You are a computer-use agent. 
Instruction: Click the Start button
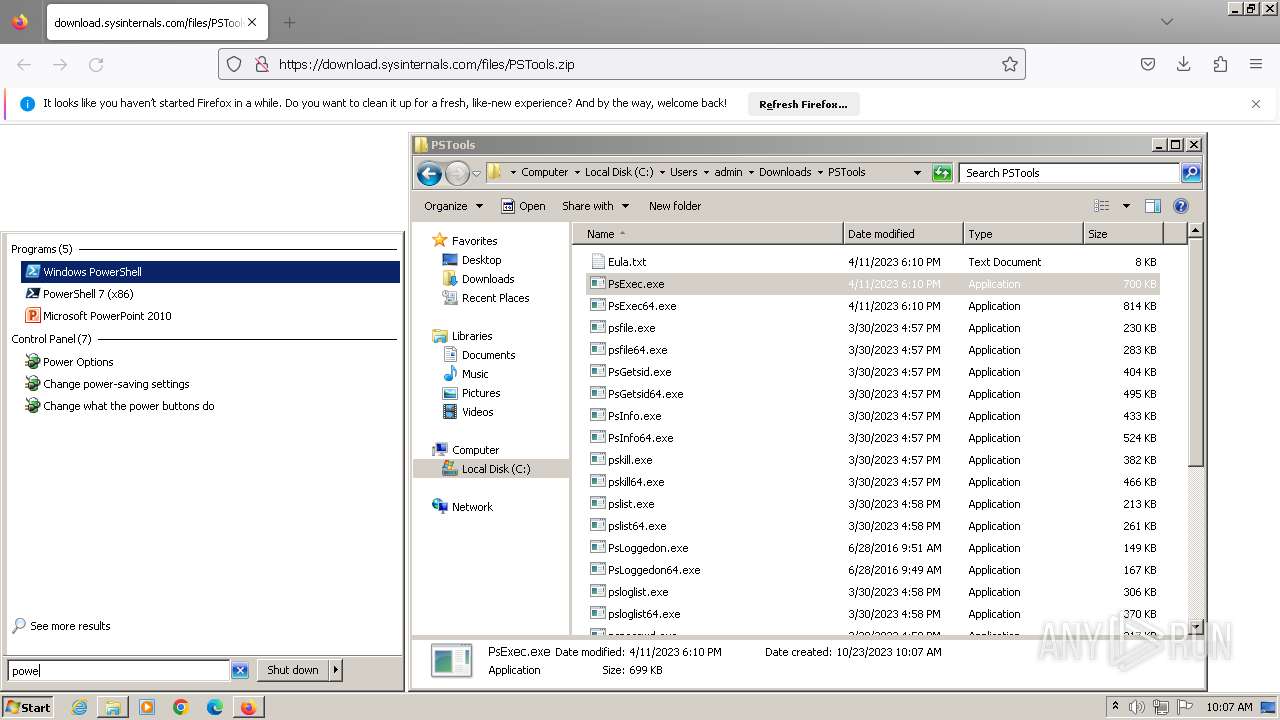tap(28, 707)
